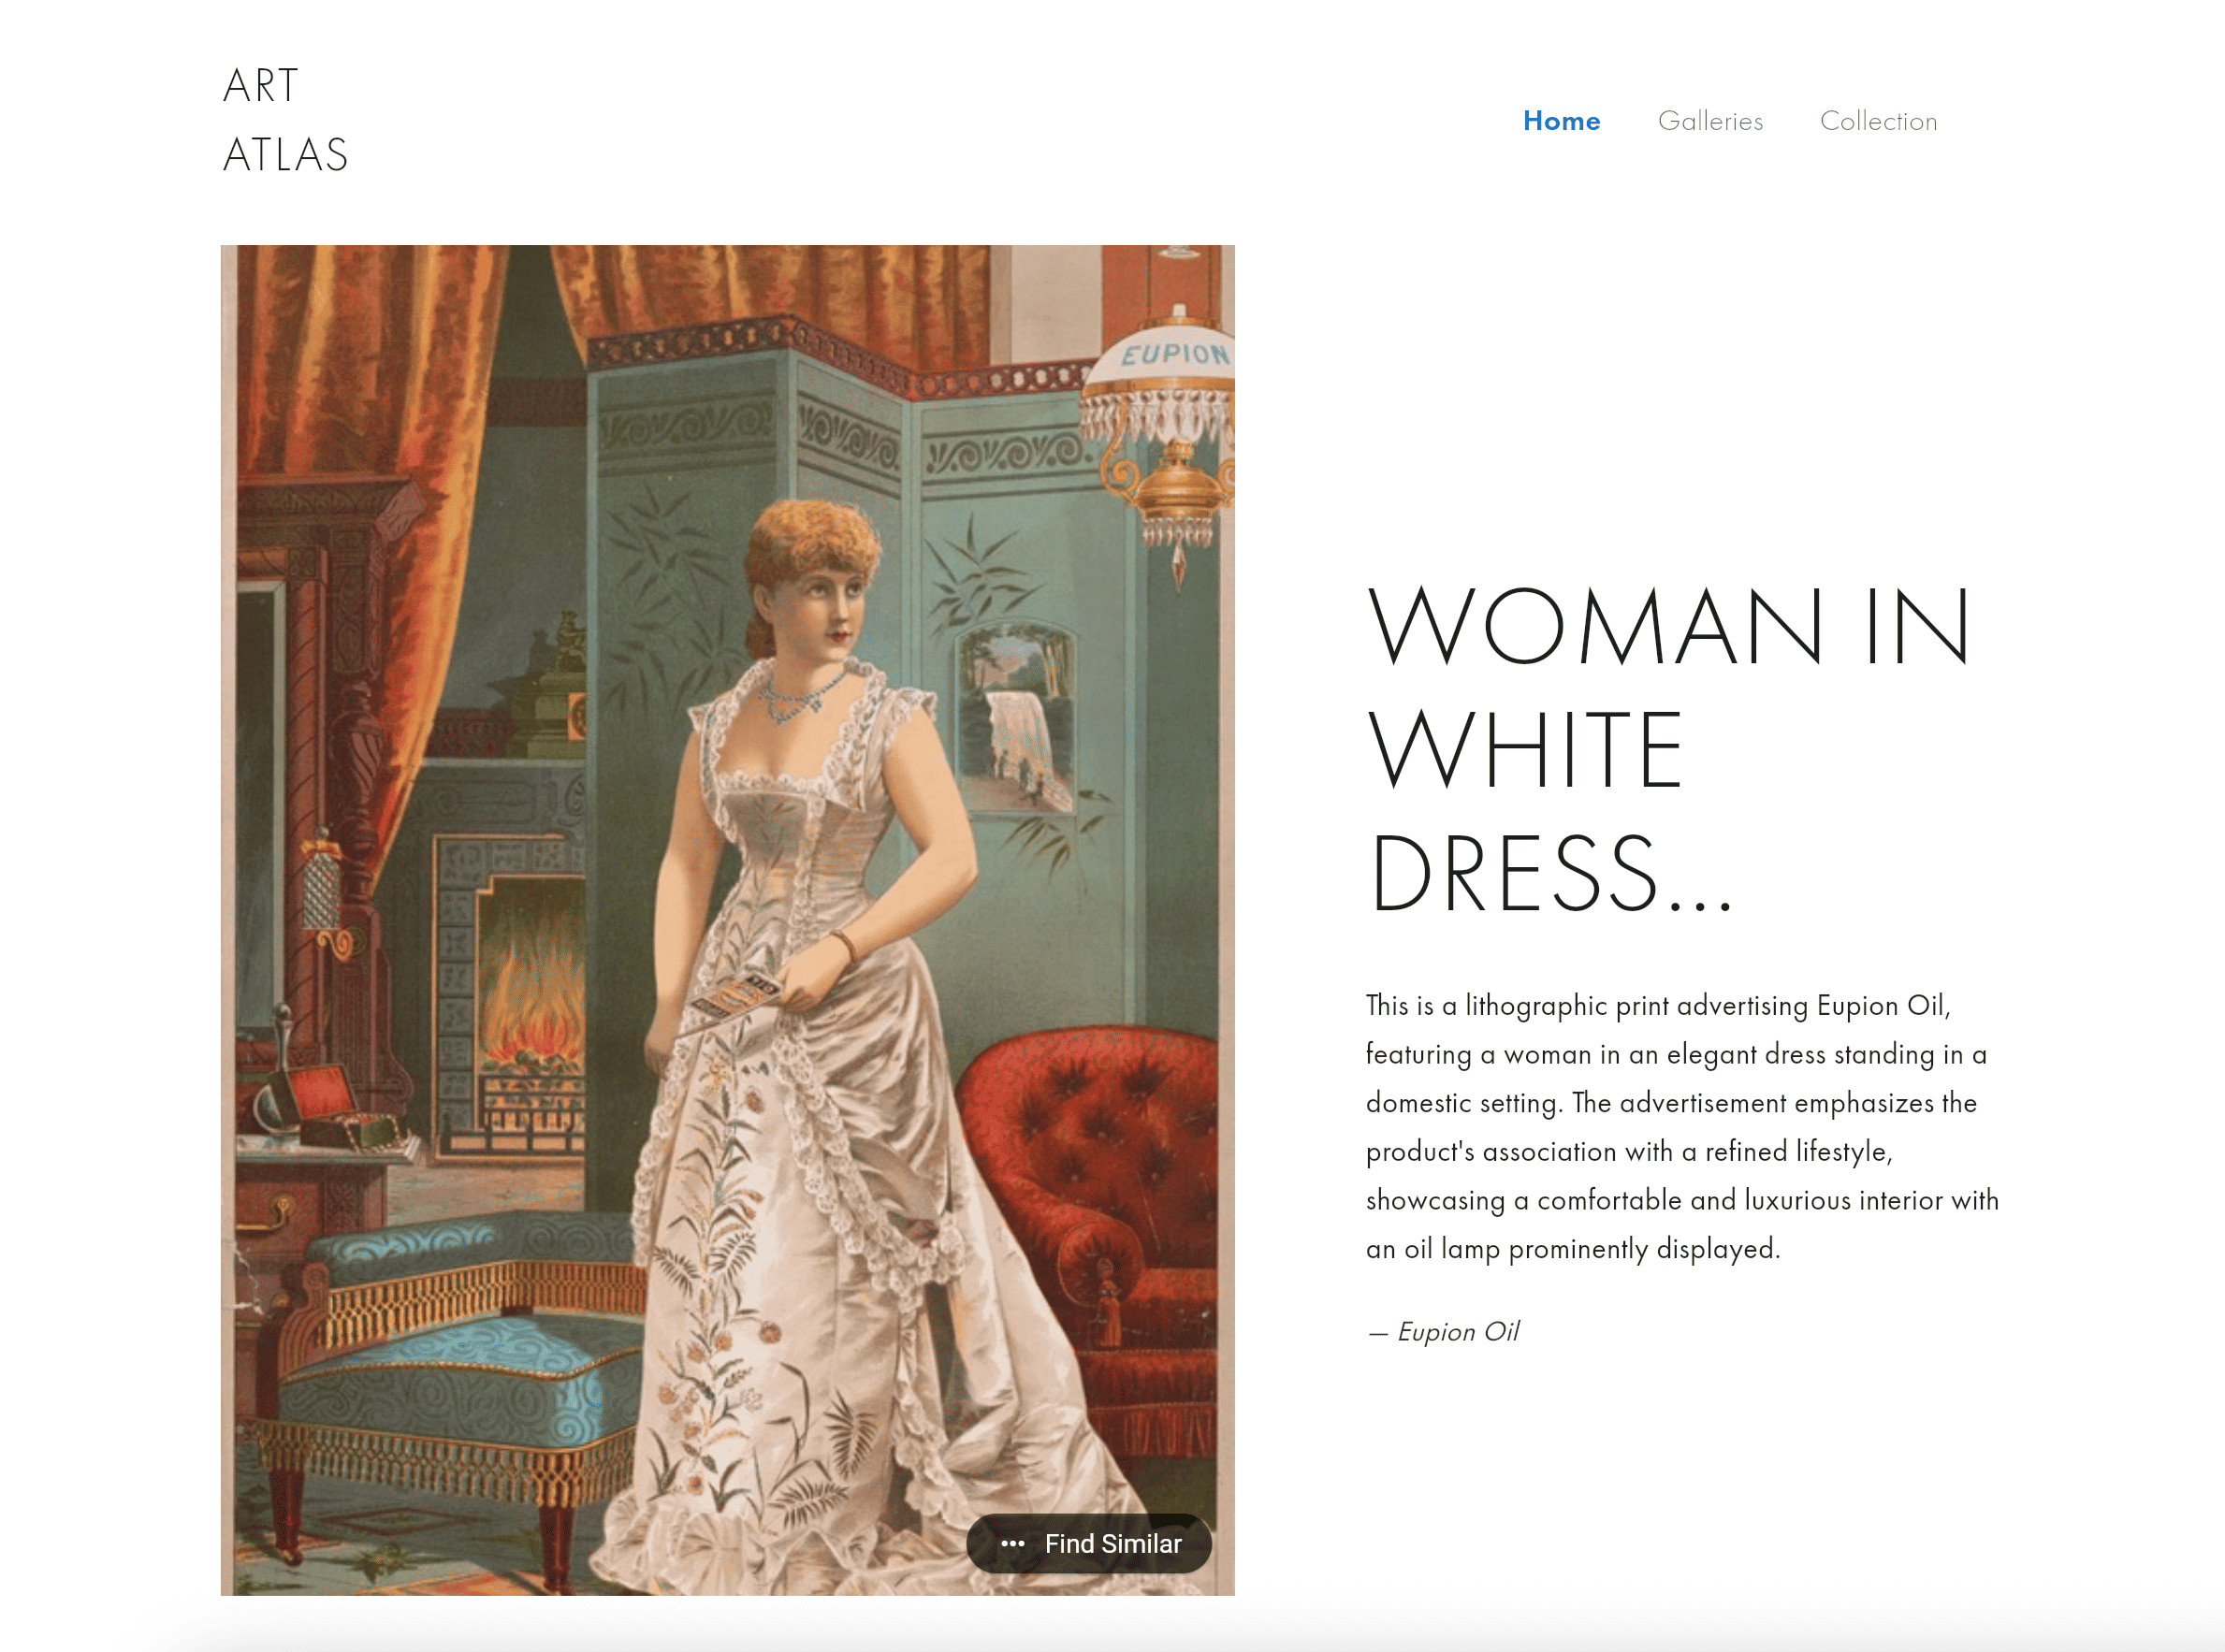Open the Collection nav link
The height and width of the screenshot is (1652, 2225).
click(1877, 121)
